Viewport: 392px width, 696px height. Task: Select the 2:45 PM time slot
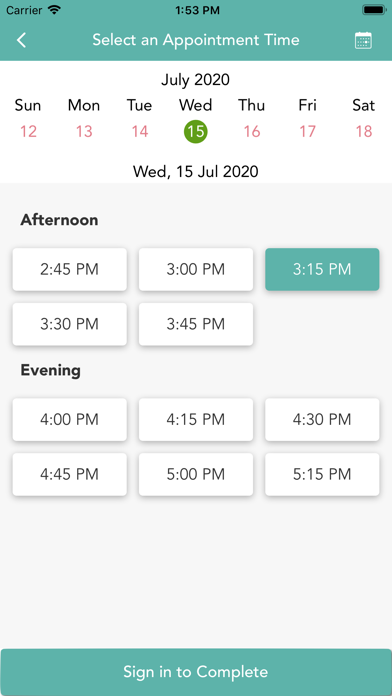[70, 269]
